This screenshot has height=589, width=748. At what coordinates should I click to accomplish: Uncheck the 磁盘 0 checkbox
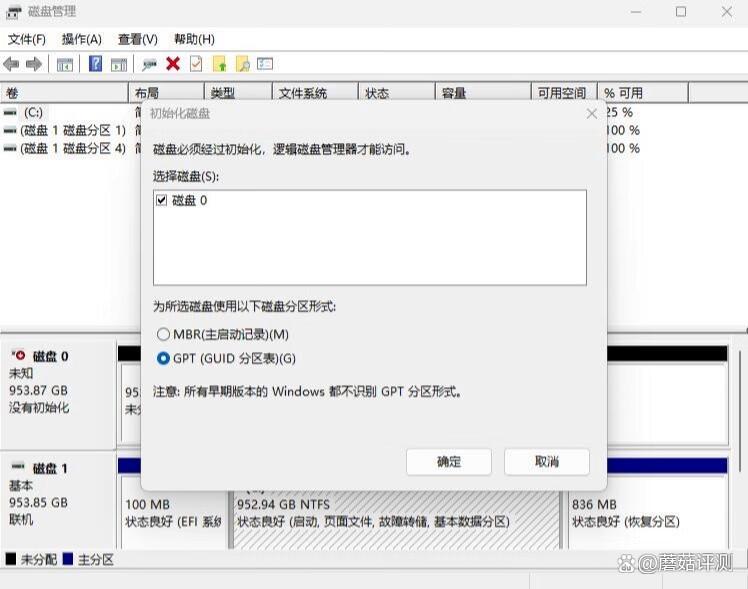[162, 201]
